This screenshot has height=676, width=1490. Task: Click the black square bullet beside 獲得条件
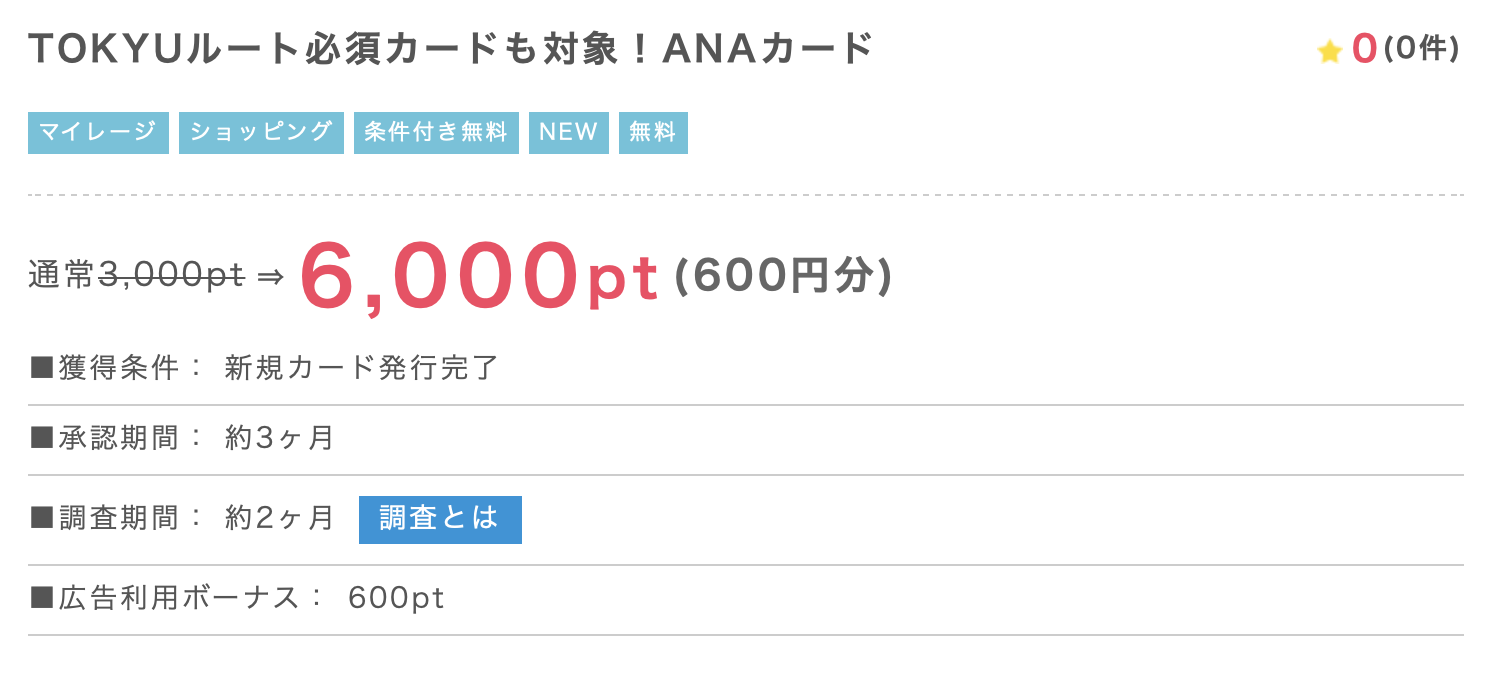[41, 369]
